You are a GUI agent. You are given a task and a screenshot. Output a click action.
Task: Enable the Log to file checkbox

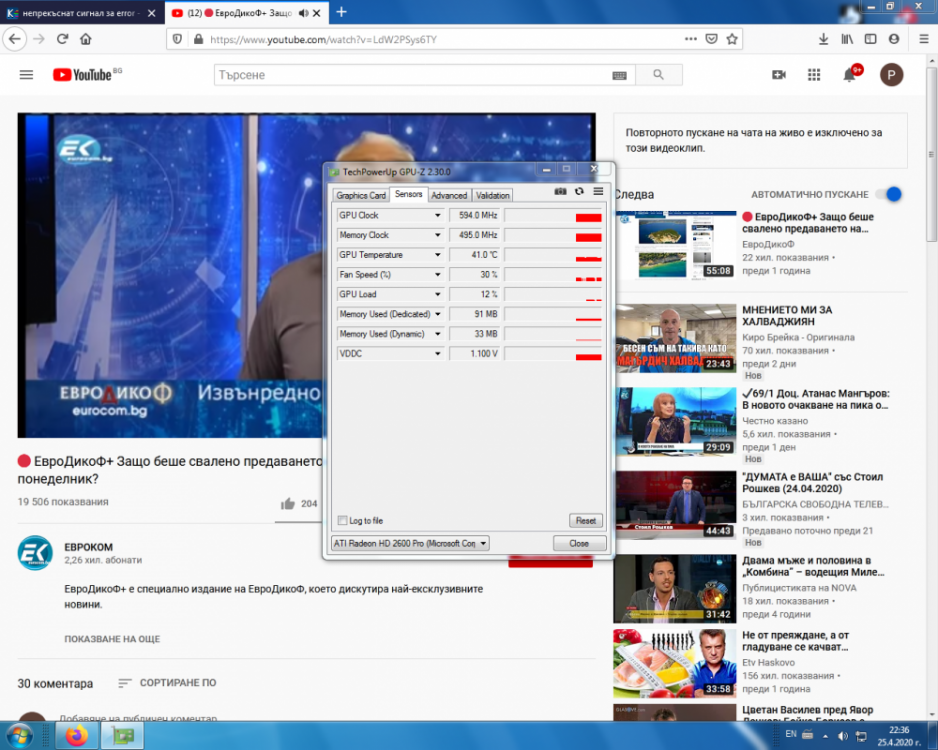[x=342, y=520]
